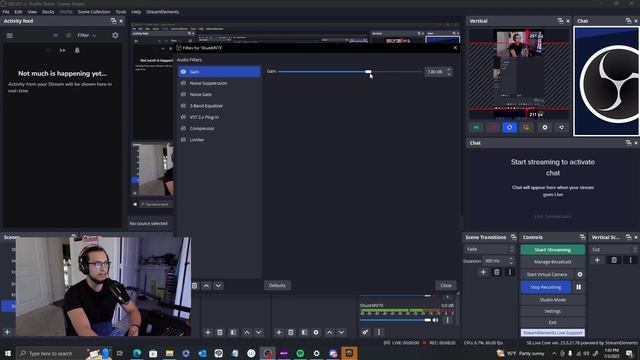Toggle visibility of the Gain filter
Screen dimensions: 640x360
tap(183, 72)
